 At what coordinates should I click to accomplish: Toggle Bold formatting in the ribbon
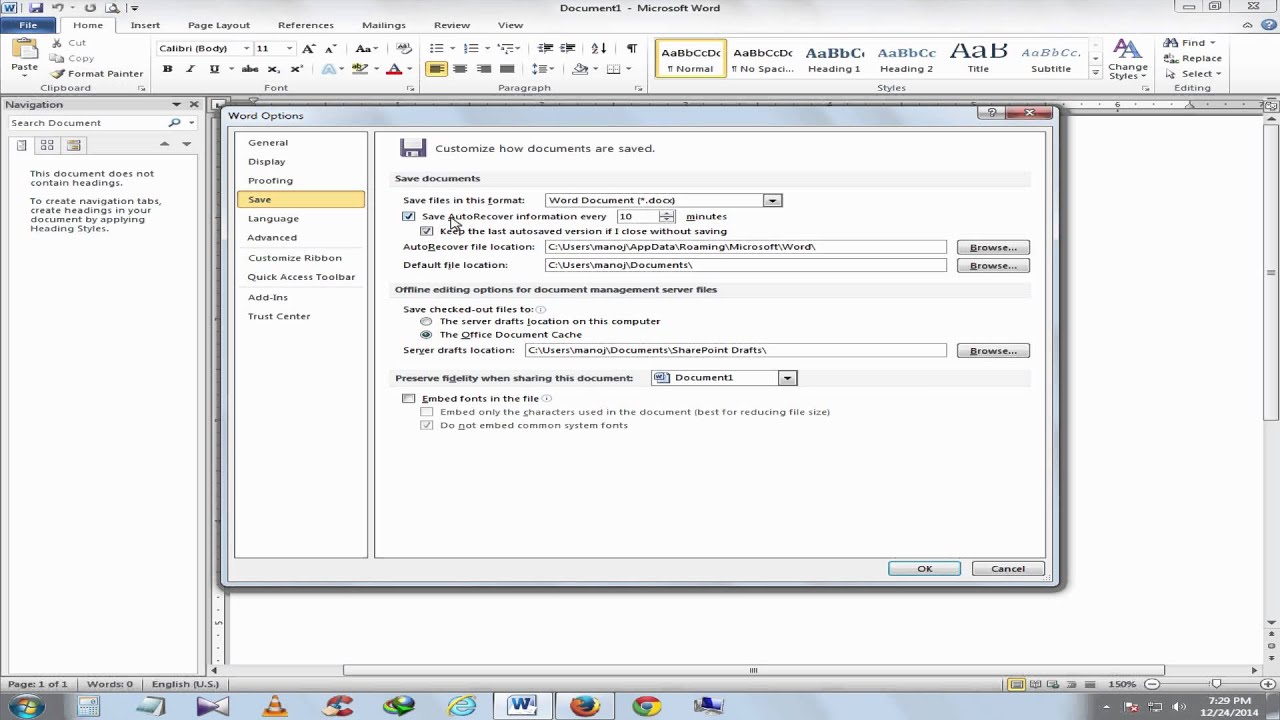[167, 69]
